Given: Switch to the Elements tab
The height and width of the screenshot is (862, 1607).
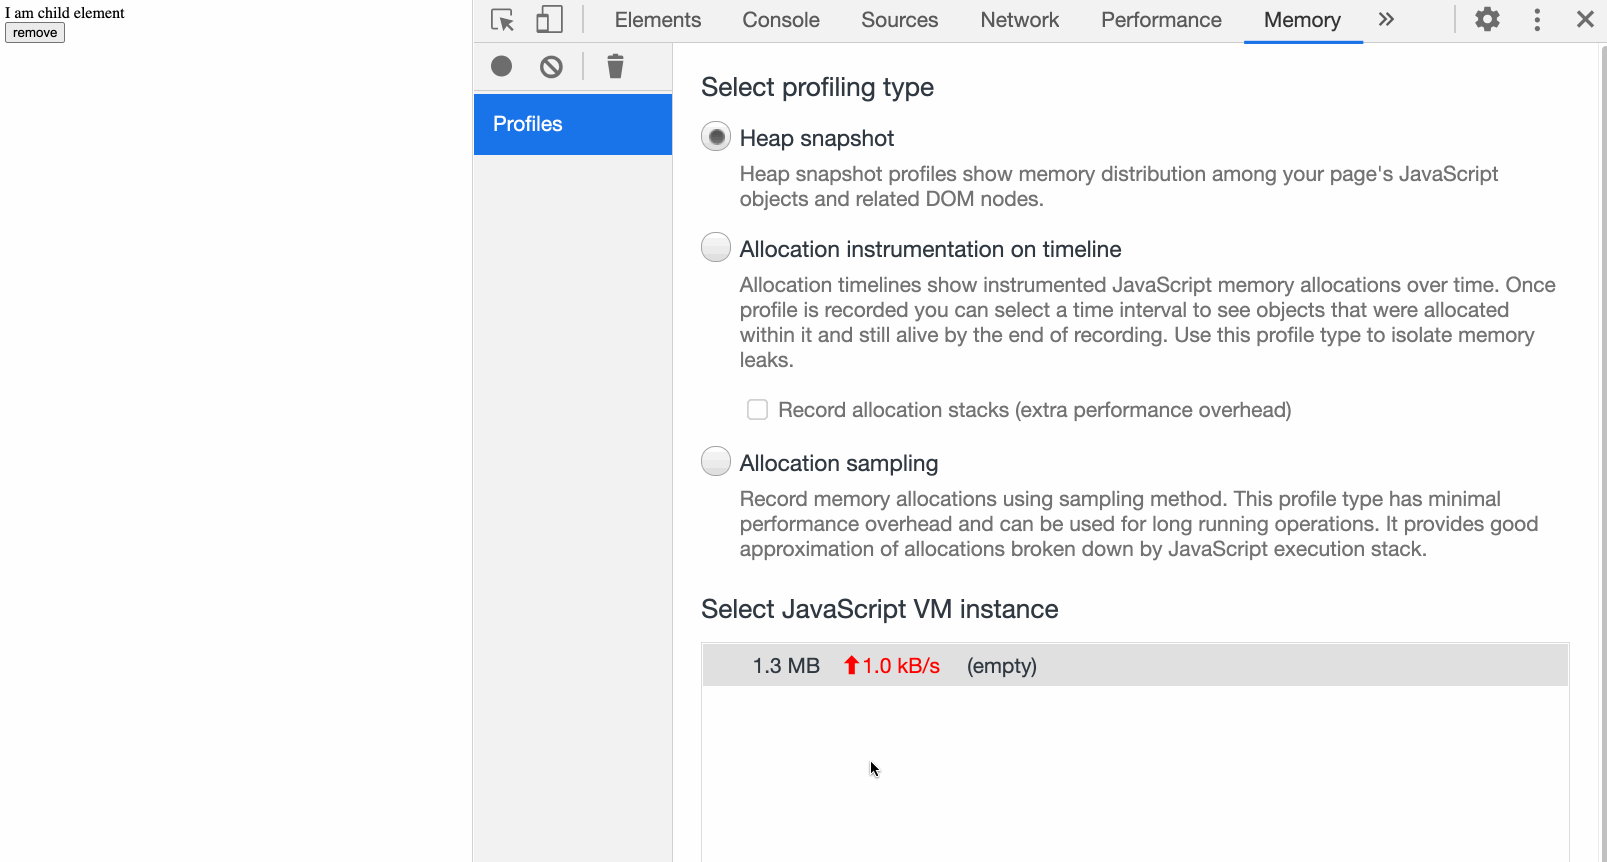Looking at the screenshot, I should 657,20.
